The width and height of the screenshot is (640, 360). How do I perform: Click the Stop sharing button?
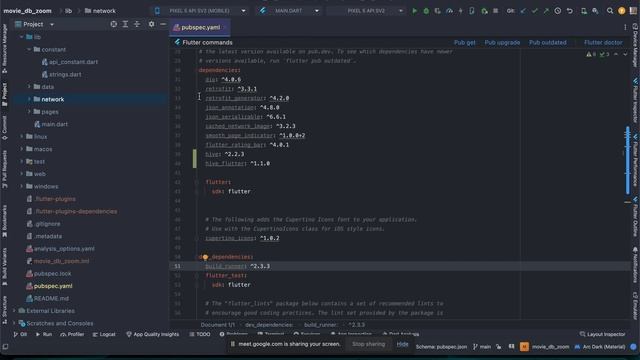click(368, 344)
